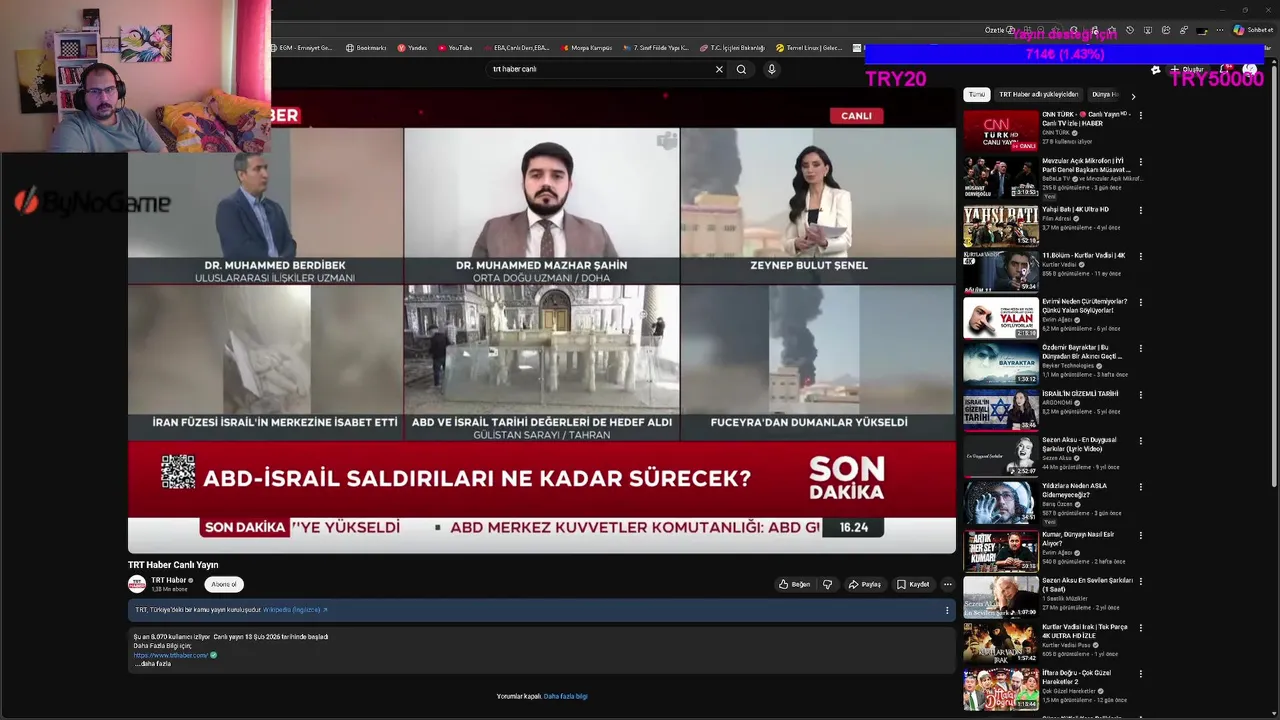This screenshot has height=720, width=1280.
Task: Play Yahşi Batı 4K Ultra HD video
Action: [1001, 226]
